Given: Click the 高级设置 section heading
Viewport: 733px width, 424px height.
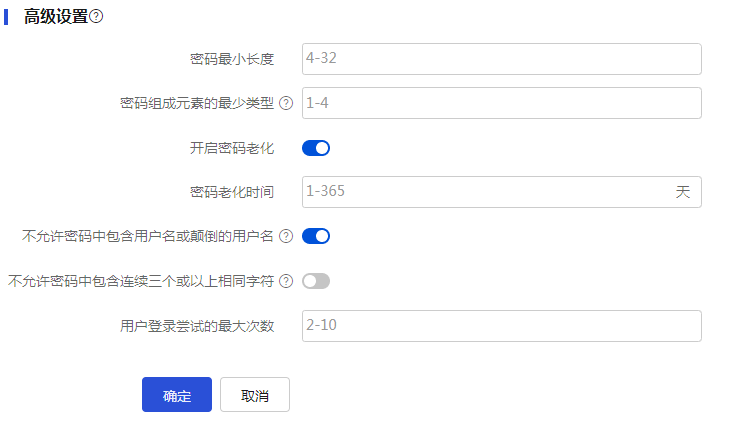Looking at the screenshot, I should (x=56, y=17).
